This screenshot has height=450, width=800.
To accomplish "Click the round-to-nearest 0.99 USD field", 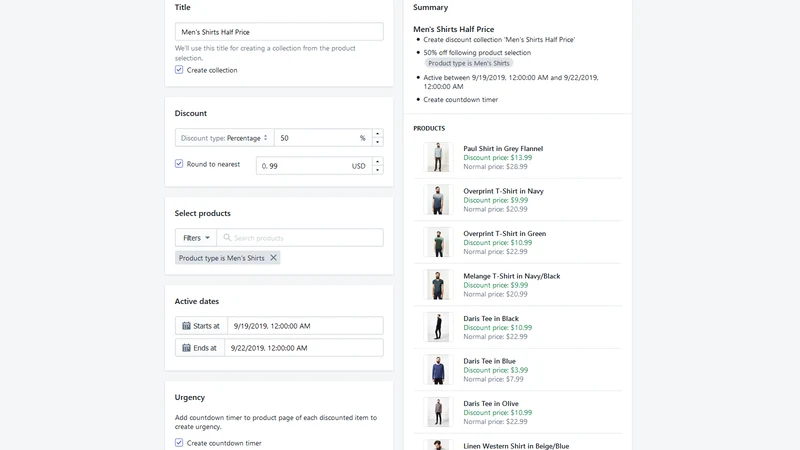I will tap(314, 166).
